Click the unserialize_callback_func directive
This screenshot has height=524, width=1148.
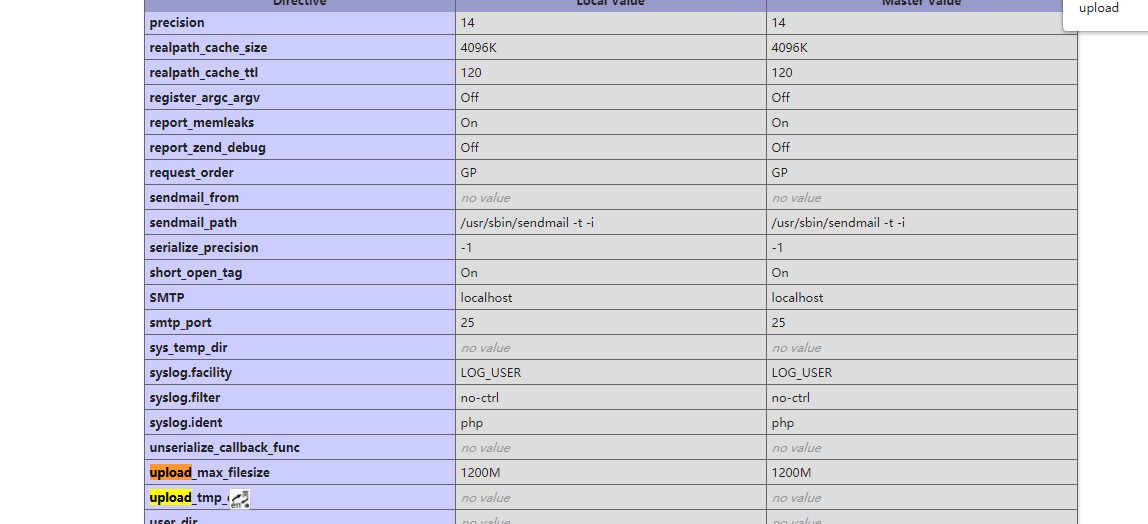224,447
